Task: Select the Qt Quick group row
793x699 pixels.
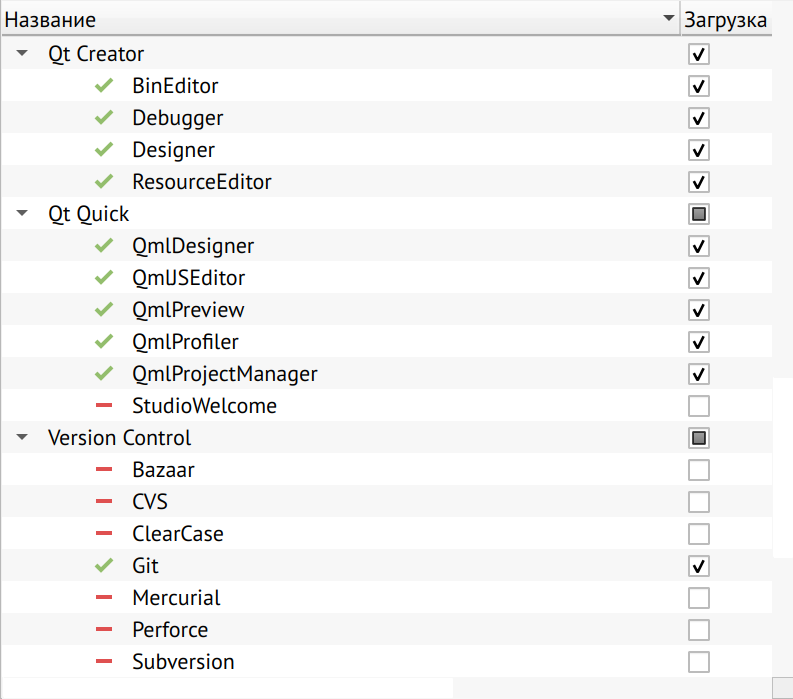Action: [x=387, y=213]
